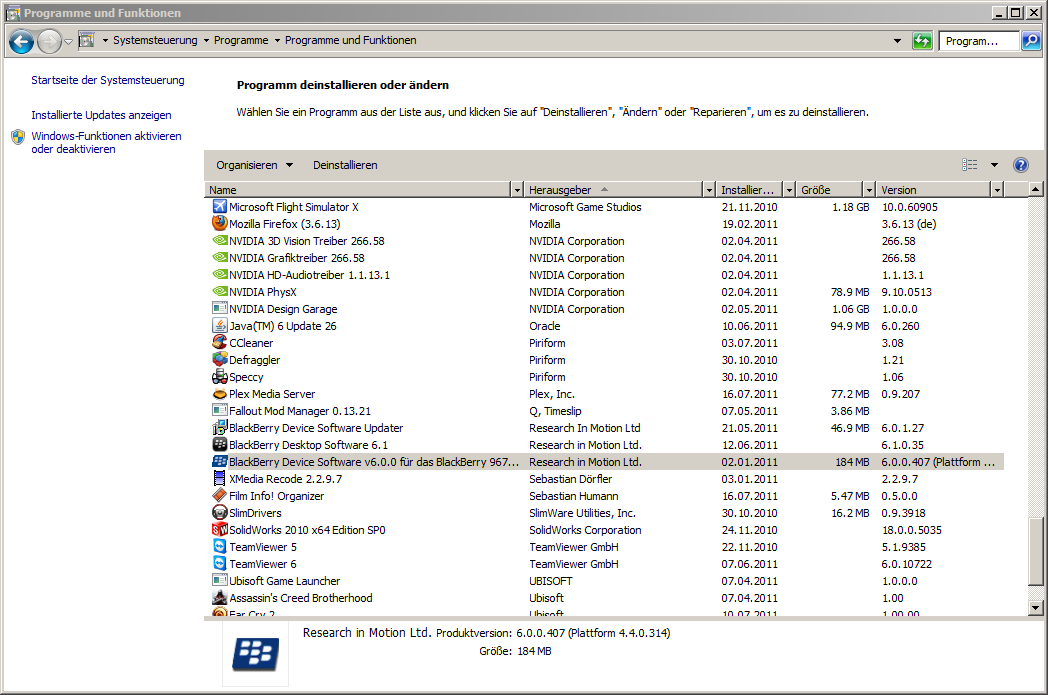Click the TeamViewer 5 icon

tap(219, 547)
